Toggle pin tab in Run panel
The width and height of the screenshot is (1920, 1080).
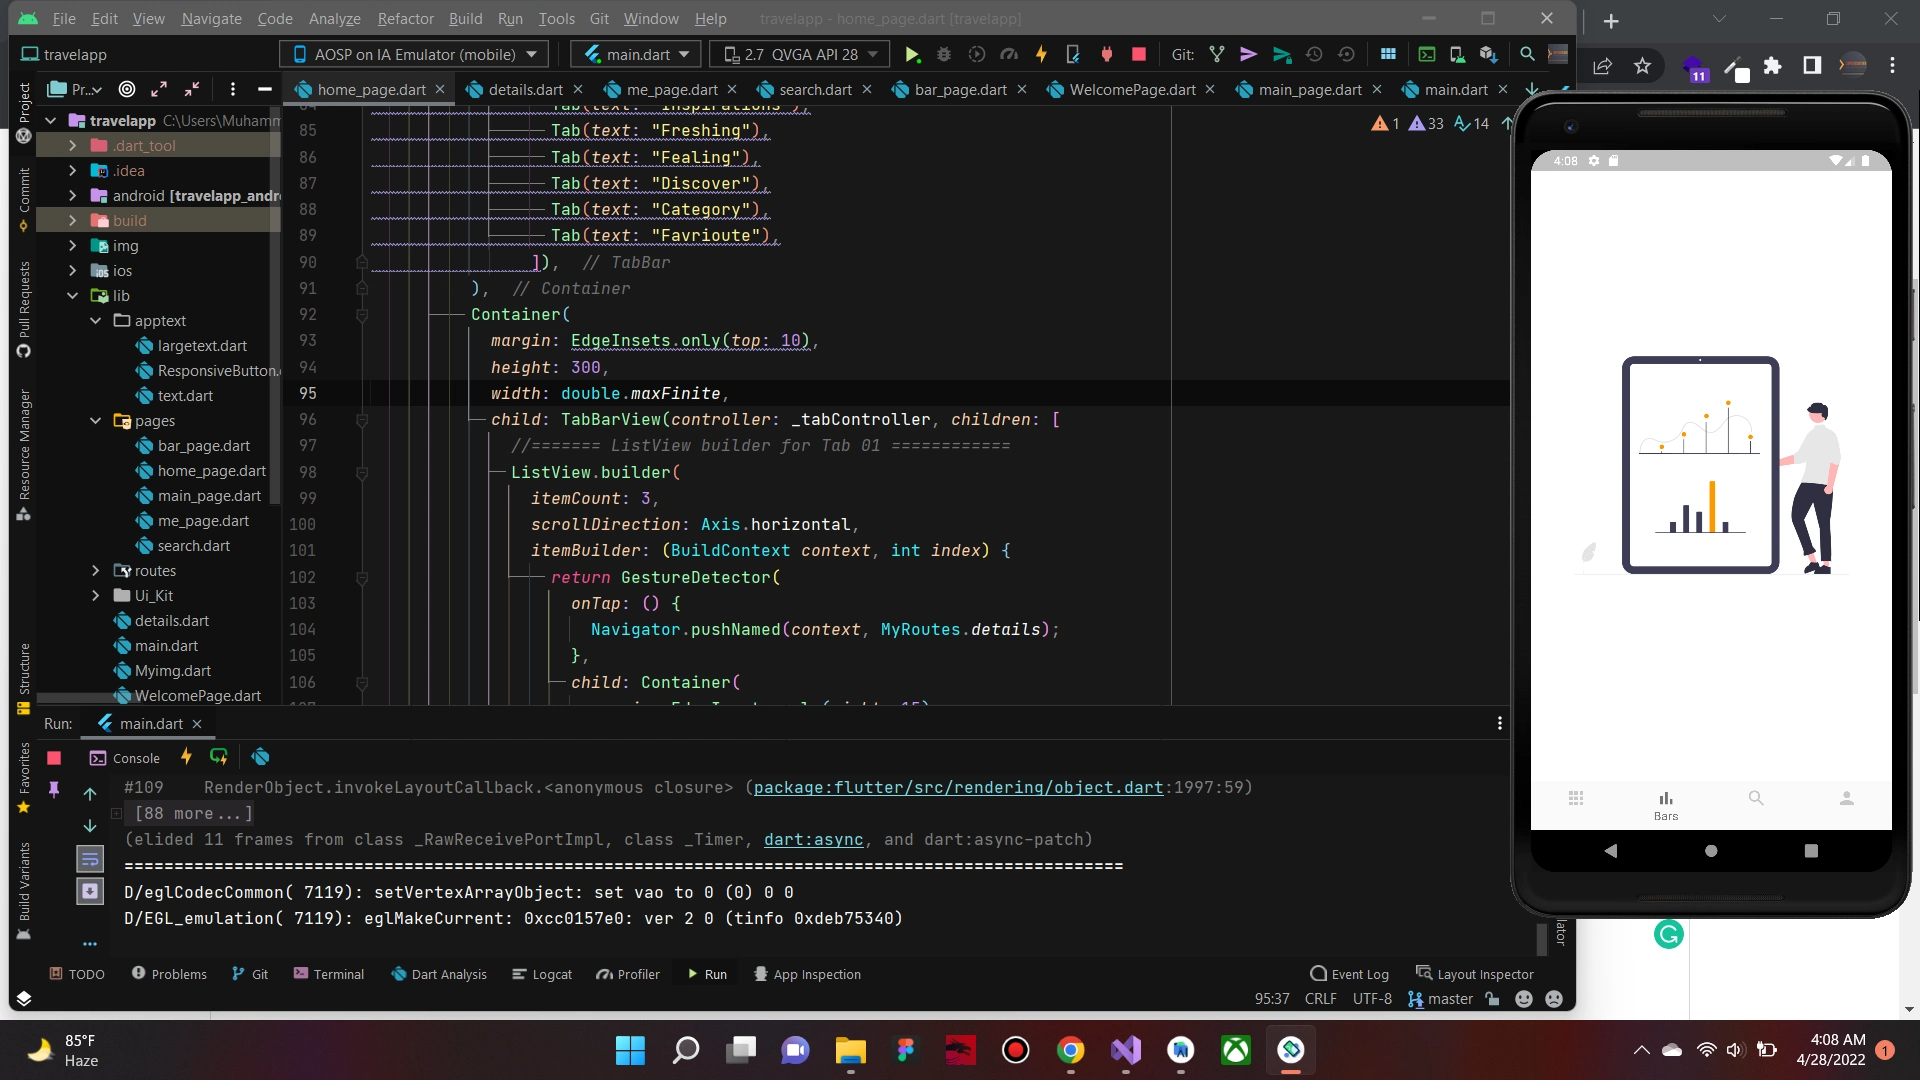click(54, 790)
